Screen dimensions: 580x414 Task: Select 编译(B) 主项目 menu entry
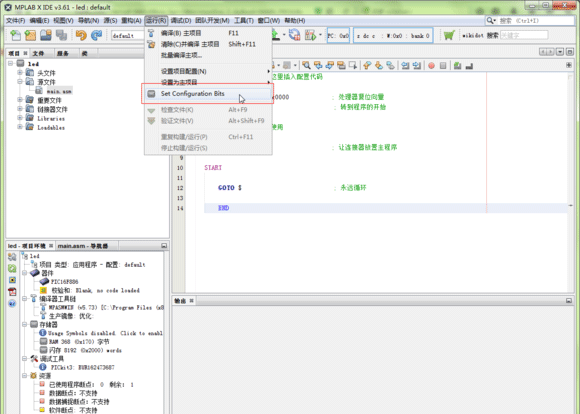tap(208, 33)
